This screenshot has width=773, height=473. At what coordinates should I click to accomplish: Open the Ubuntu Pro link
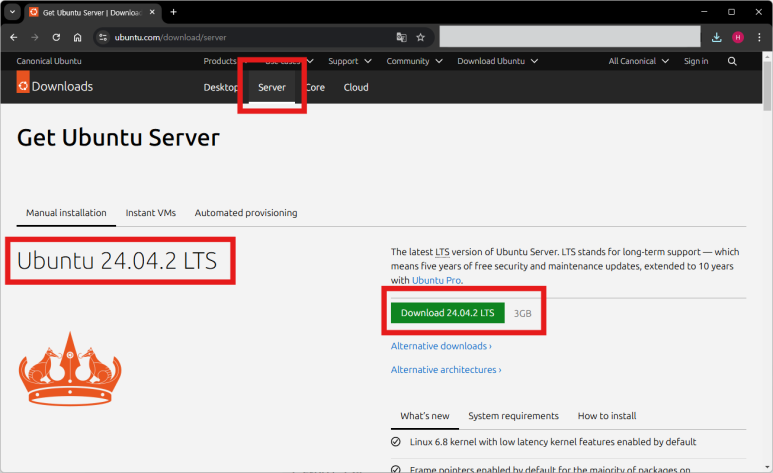click(x=436, y=280)
